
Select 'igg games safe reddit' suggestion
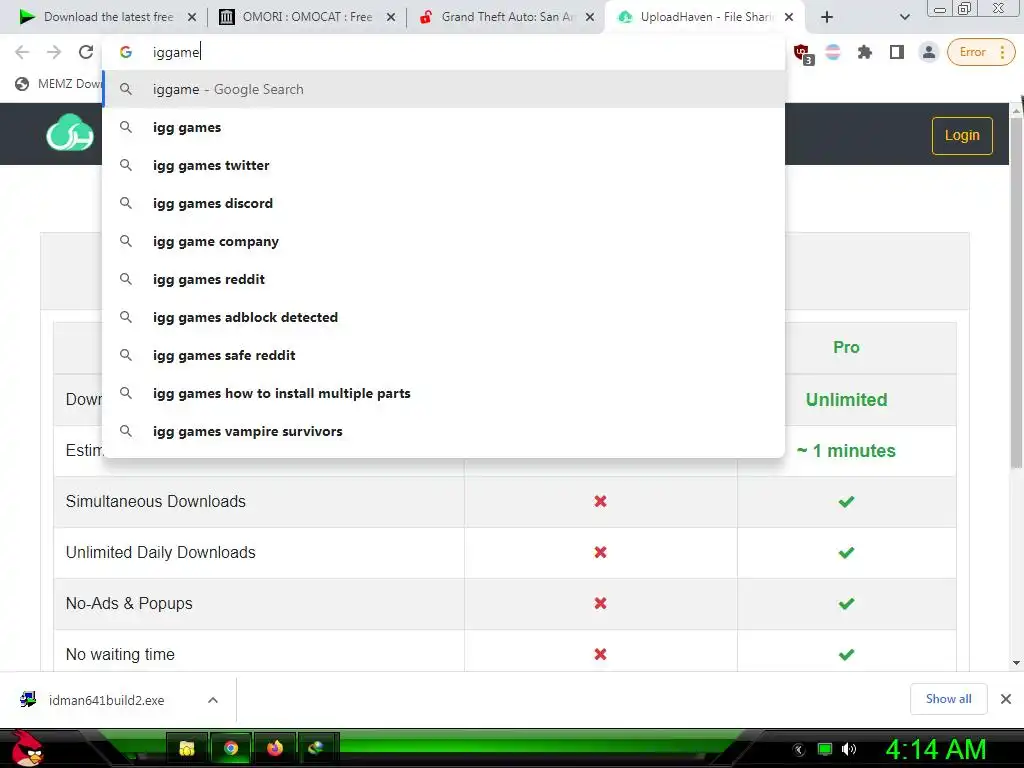(444, 355)
